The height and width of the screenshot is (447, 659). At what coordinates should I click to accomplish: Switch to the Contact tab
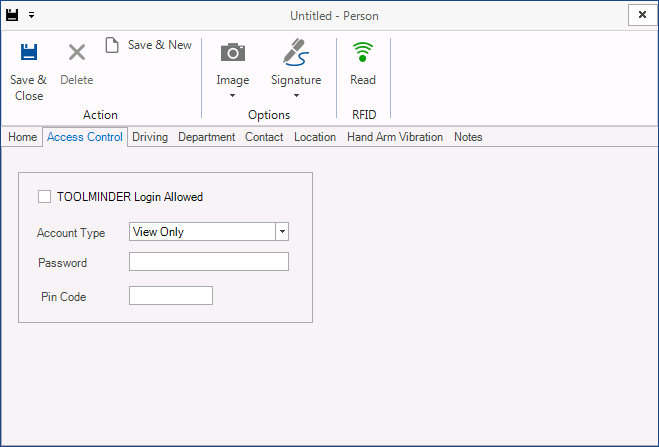[x=264, y=137]
